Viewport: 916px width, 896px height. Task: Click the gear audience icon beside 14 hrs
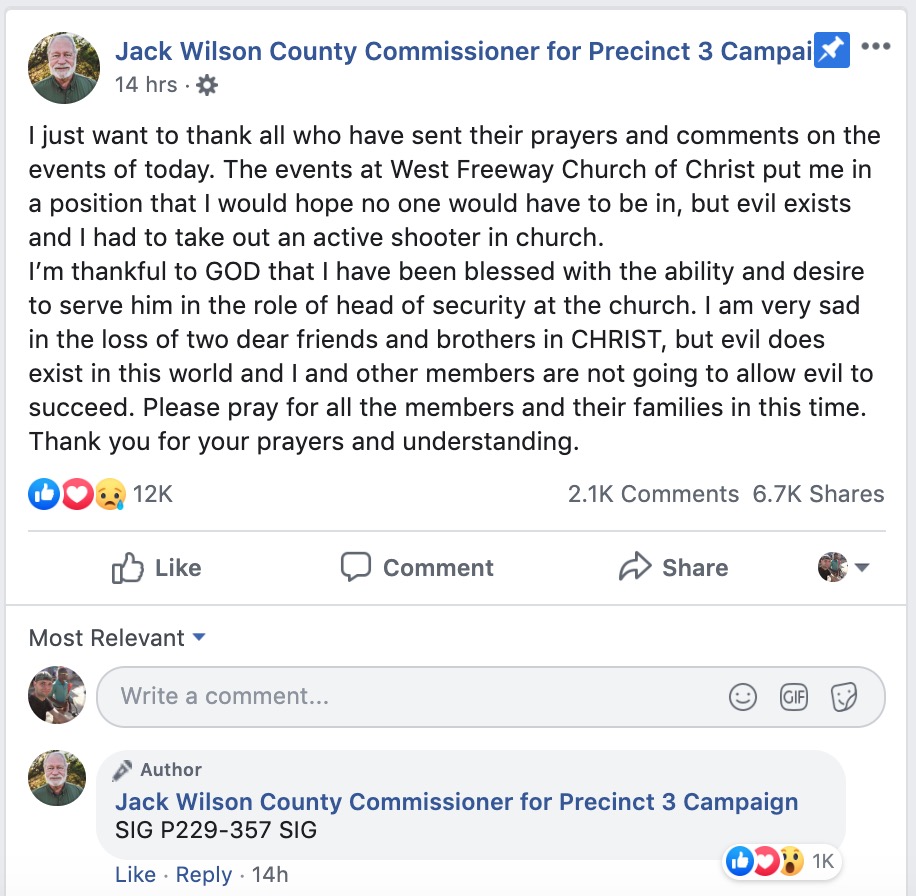click(207, 85)
